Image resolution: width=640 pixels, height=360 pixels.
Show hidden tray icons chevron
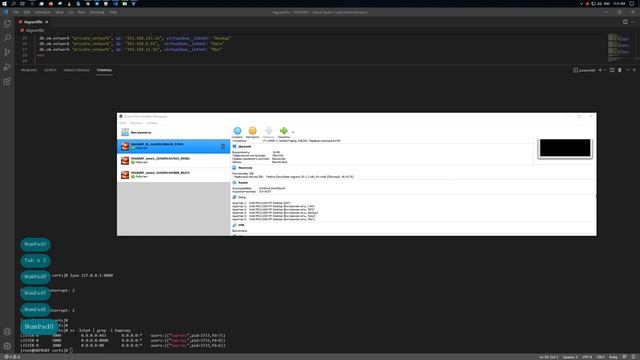tap(581, 3)
